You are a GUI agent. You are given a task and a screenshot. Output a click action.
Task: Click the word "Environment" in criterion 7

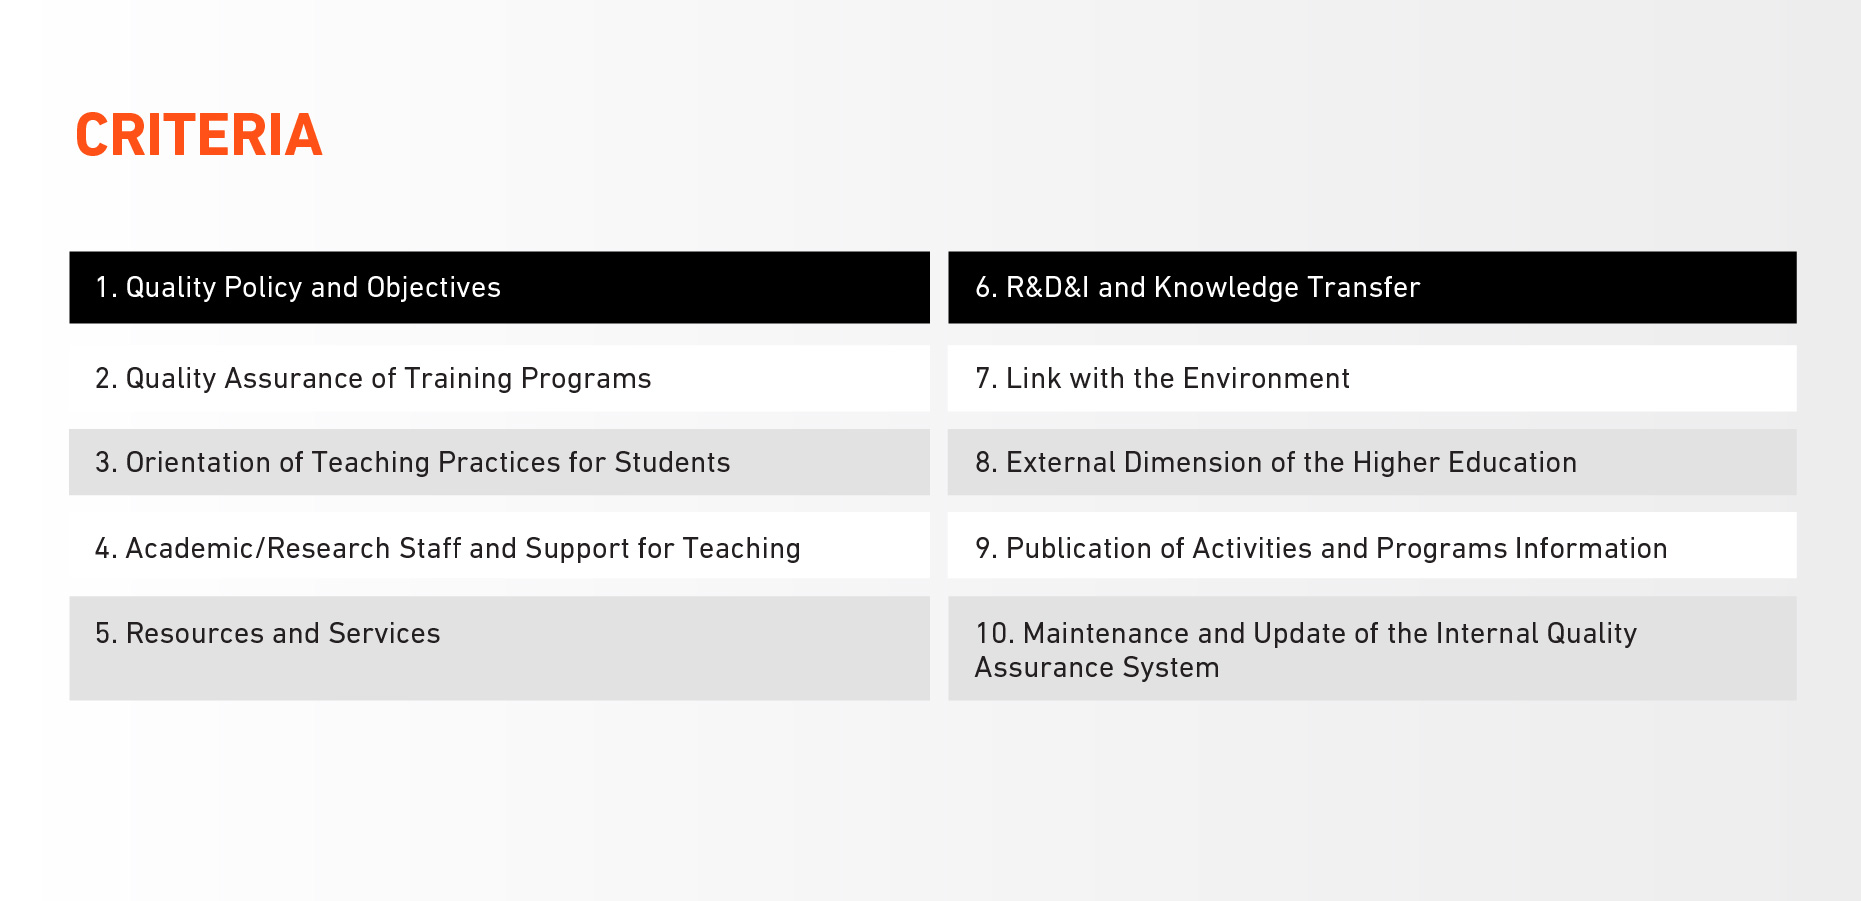click(1265, 379)
